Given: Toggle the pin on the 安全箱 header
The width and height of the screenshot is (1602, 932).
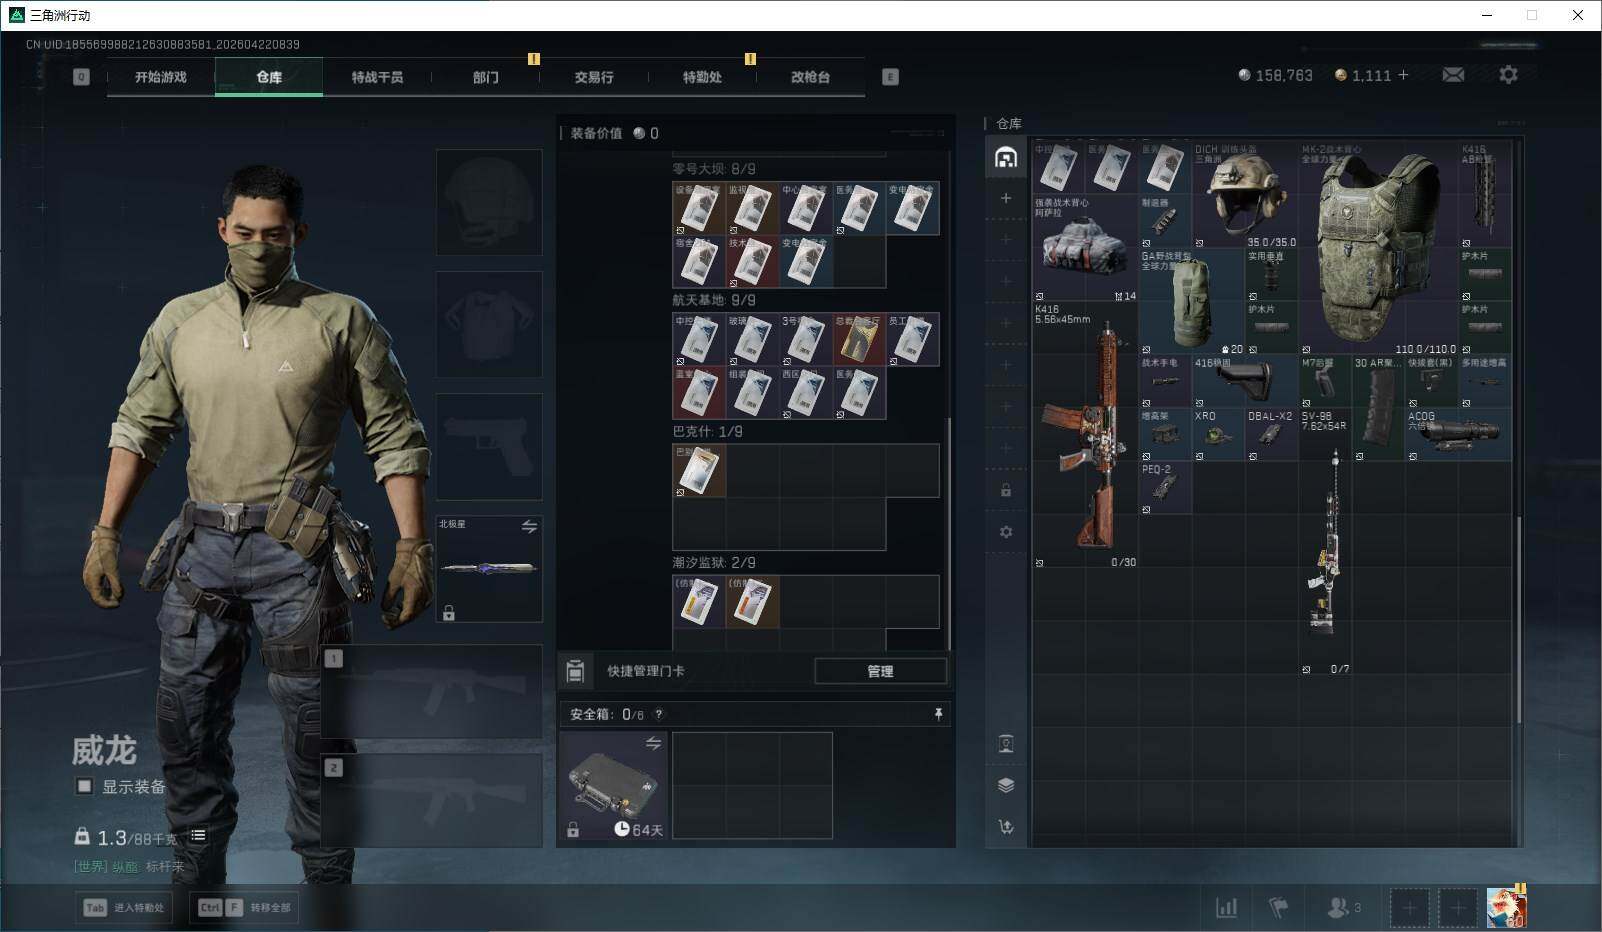Looking at the screenshot, I should [938, 714].
